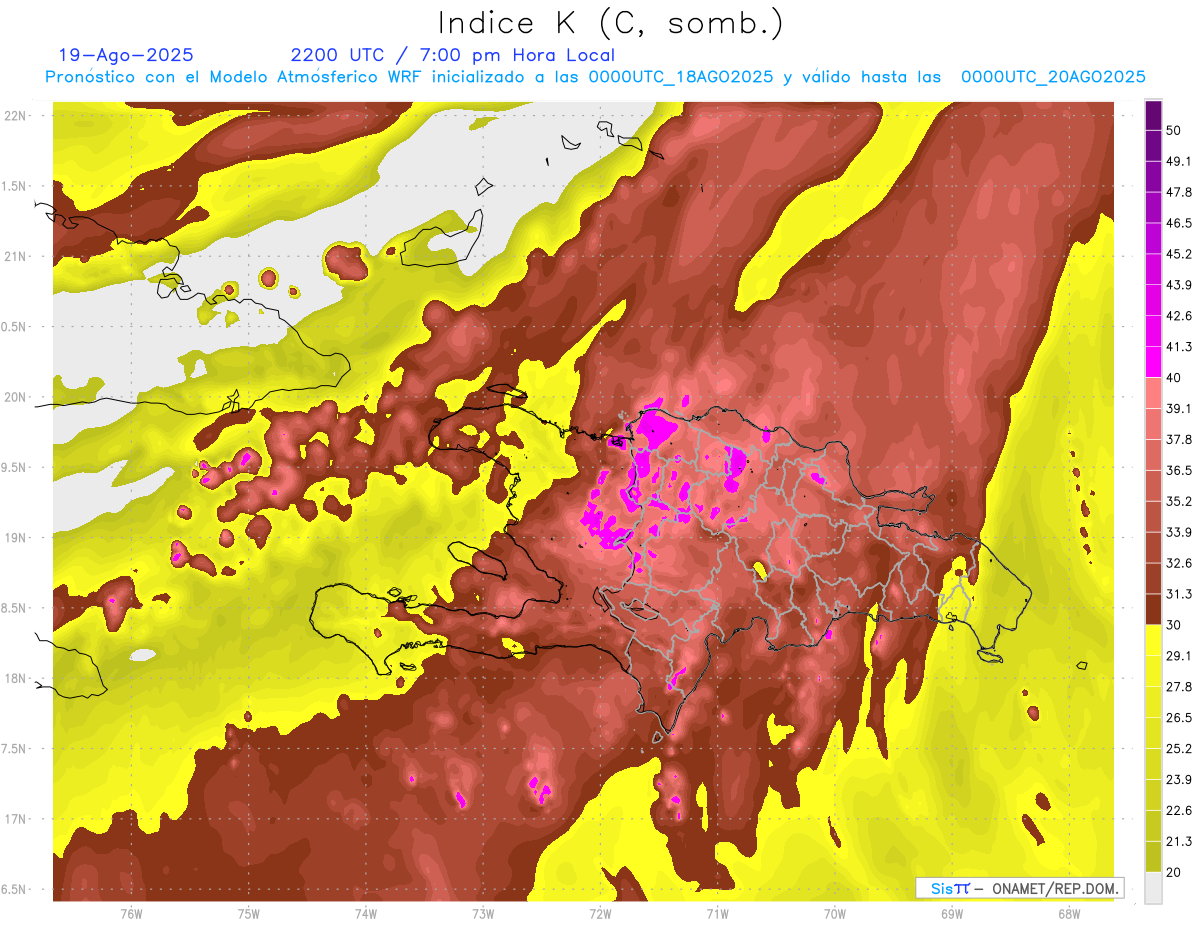Click the '22N' latitude label
The width and height of the screenshot is (1200, 927).
coord(16,115)
